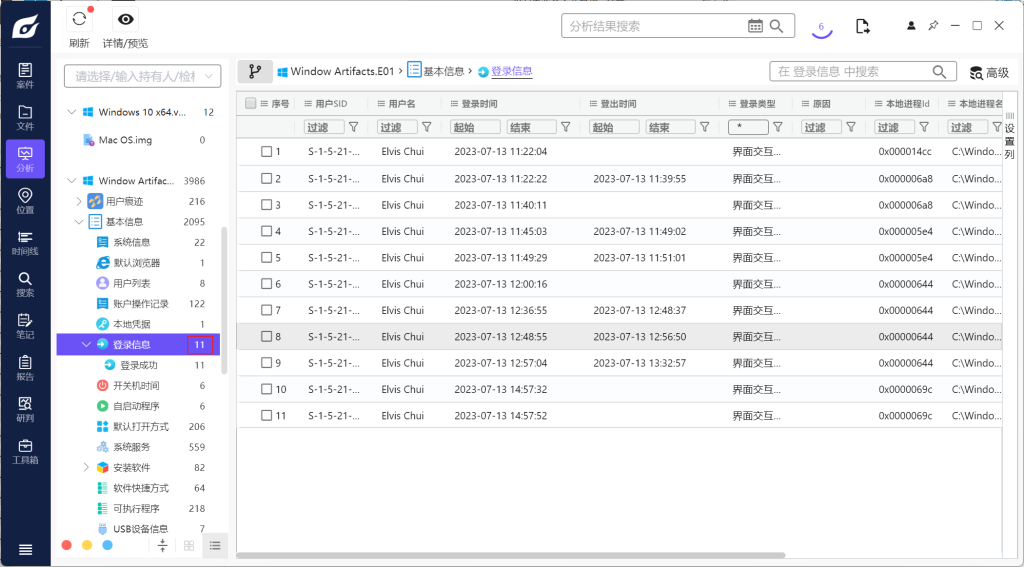Select 账户操作记录 in the tree
The height and width of the screenshot is (567, 1024).
(140, 304)
